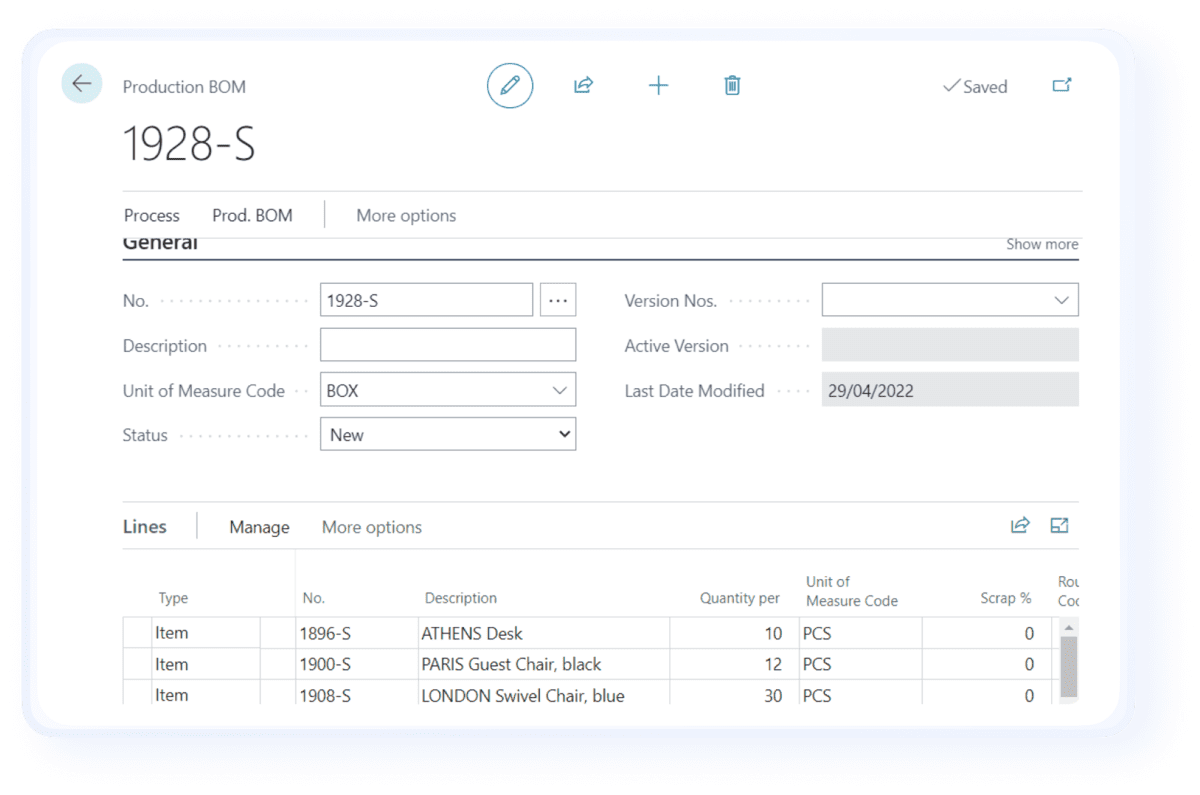The image size is (1200, 795).
Task: Click the lines scrollbar up arrow
Action: coord(1068,628)
